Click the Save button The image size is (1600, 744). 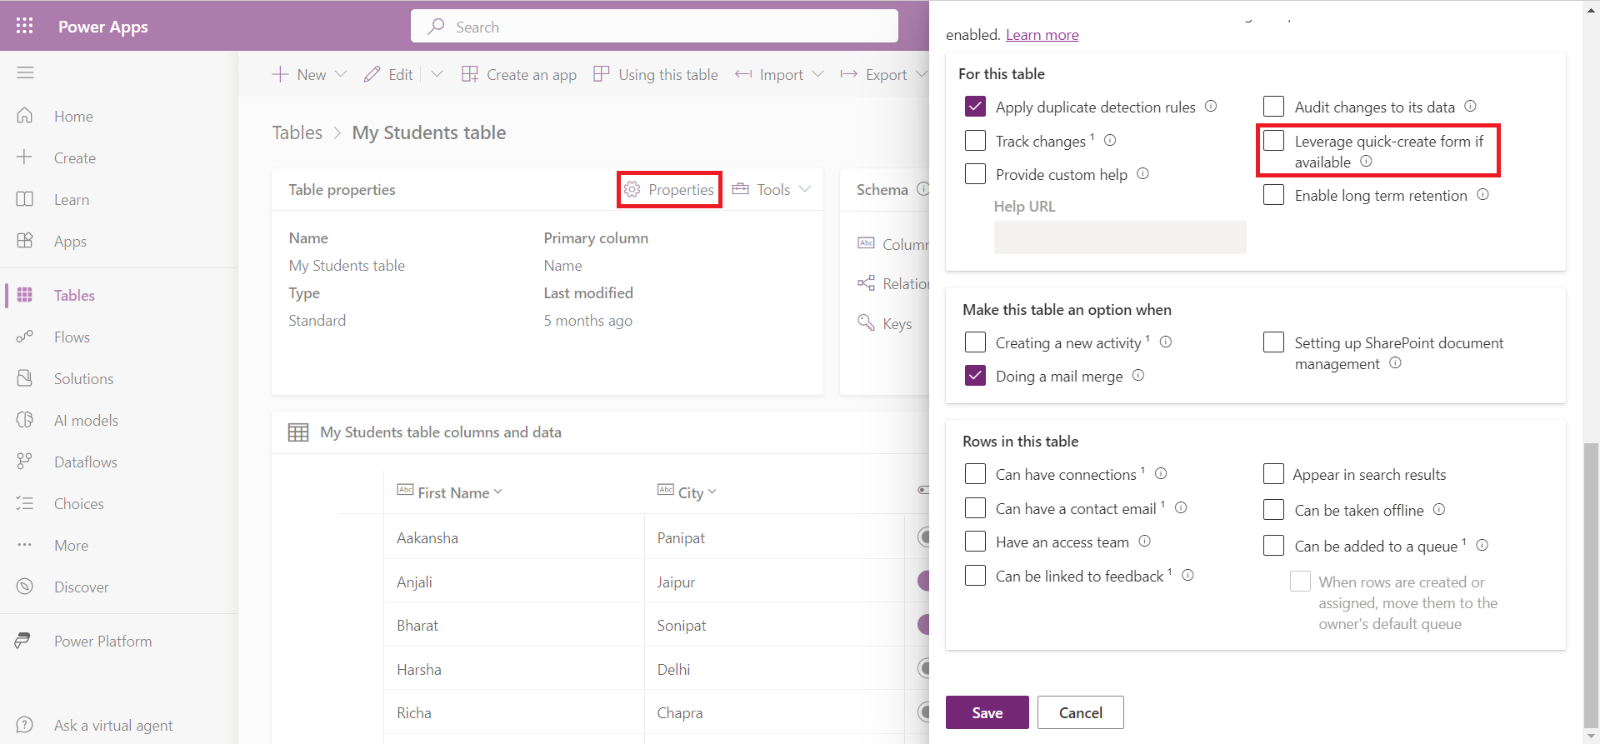coord(987,713)
